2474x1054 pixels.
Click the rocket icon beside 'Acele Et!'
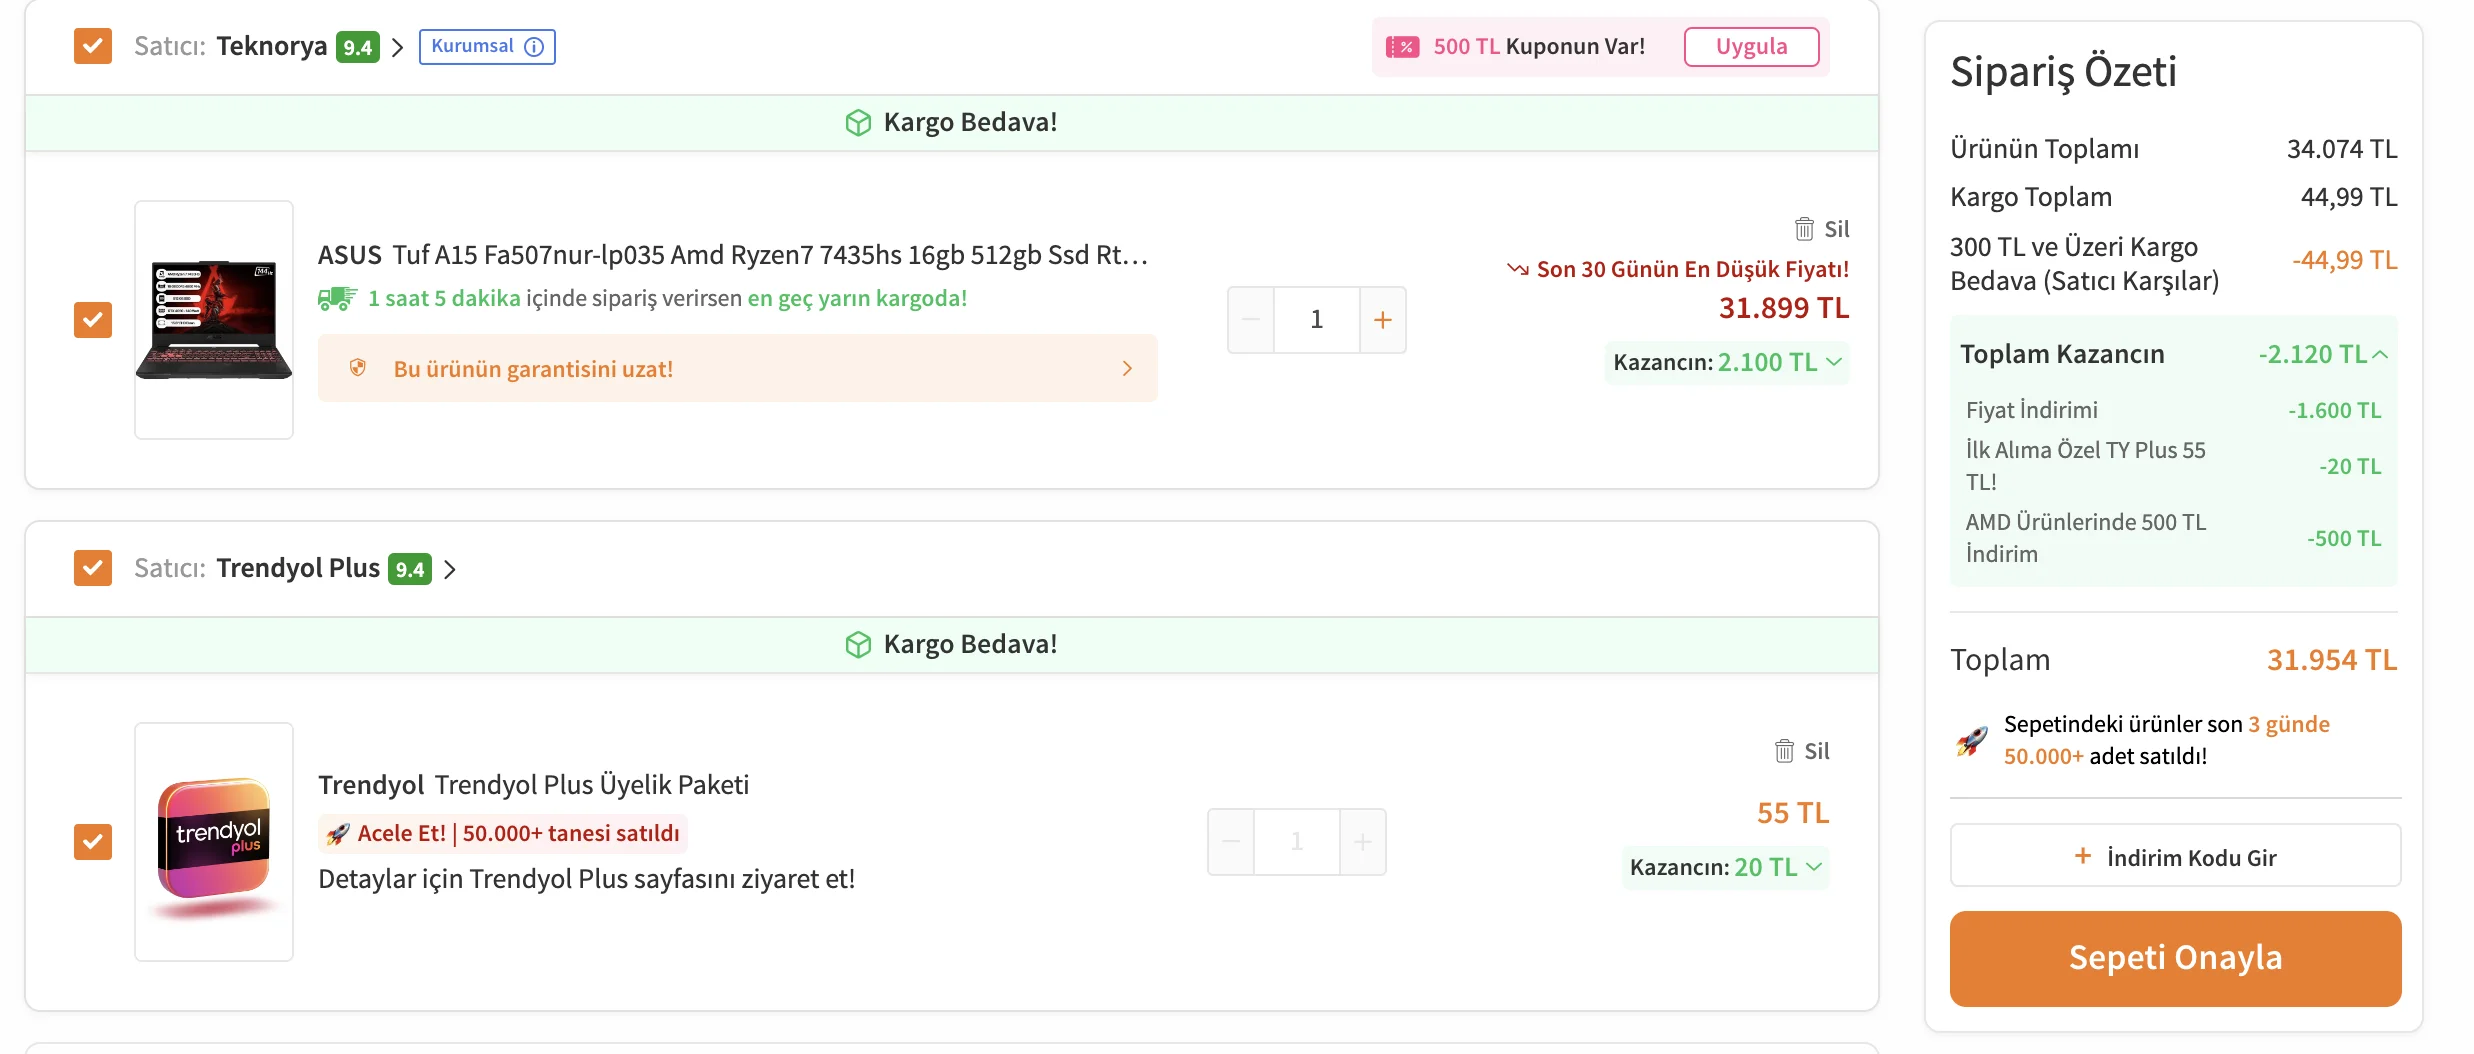point(338,833)
